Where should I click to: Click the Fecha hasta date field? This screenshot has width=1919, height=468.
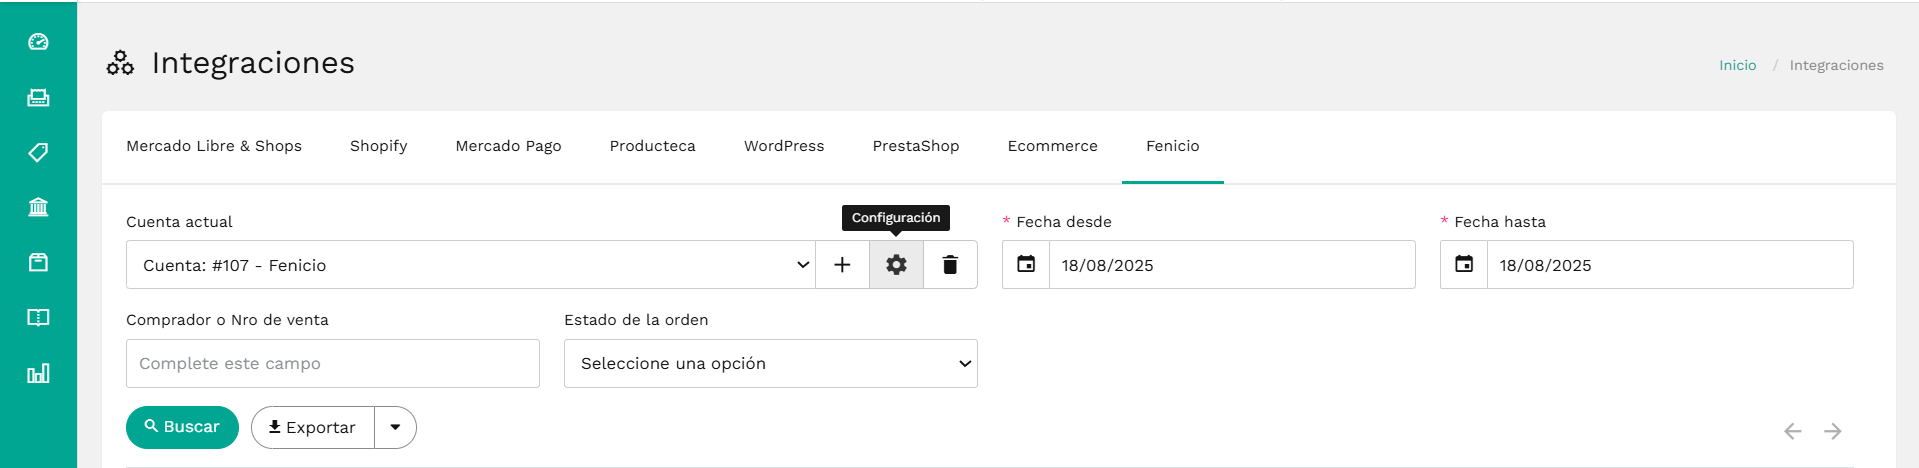click(1670, 265)
